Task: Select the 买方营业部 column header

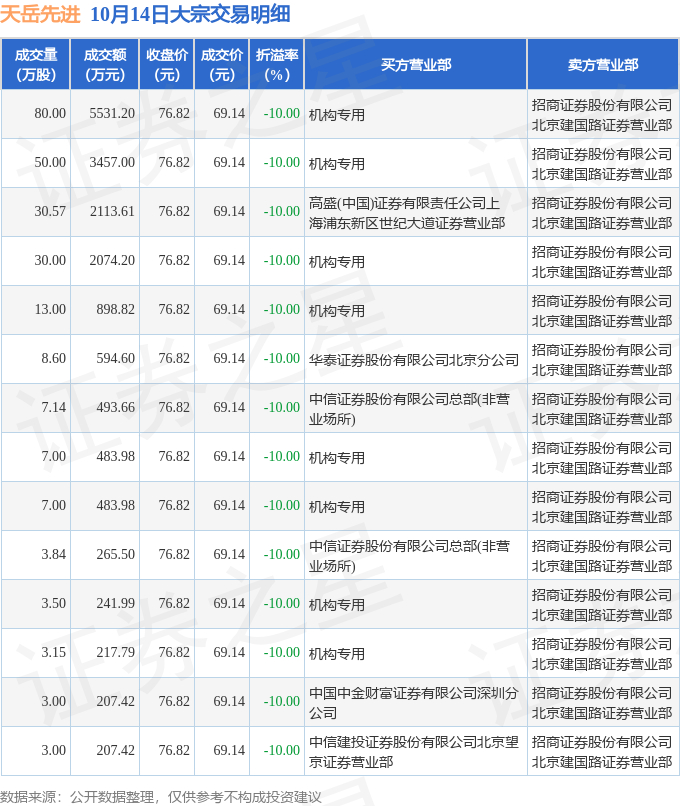Action: (x=416, y=65)
